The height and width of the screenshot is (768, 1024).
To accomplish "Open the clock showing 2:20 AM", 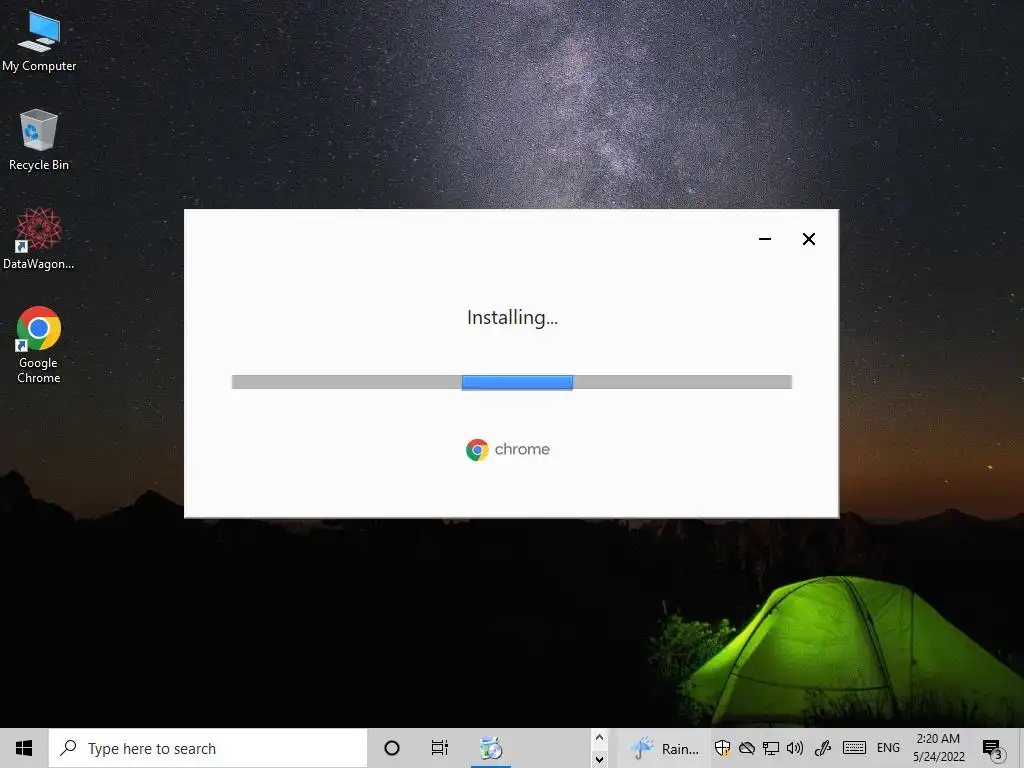I will coord(938,748).
